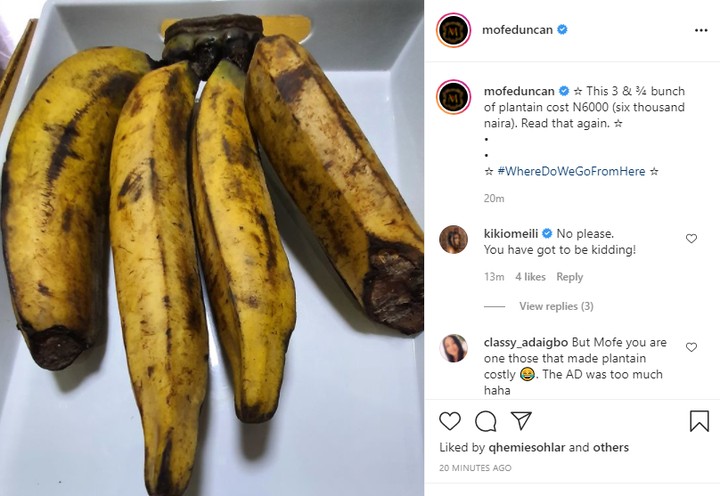
Task: Open mofeduncan profile picture in header
Action: pyautogui.click(x=453, y=30)
